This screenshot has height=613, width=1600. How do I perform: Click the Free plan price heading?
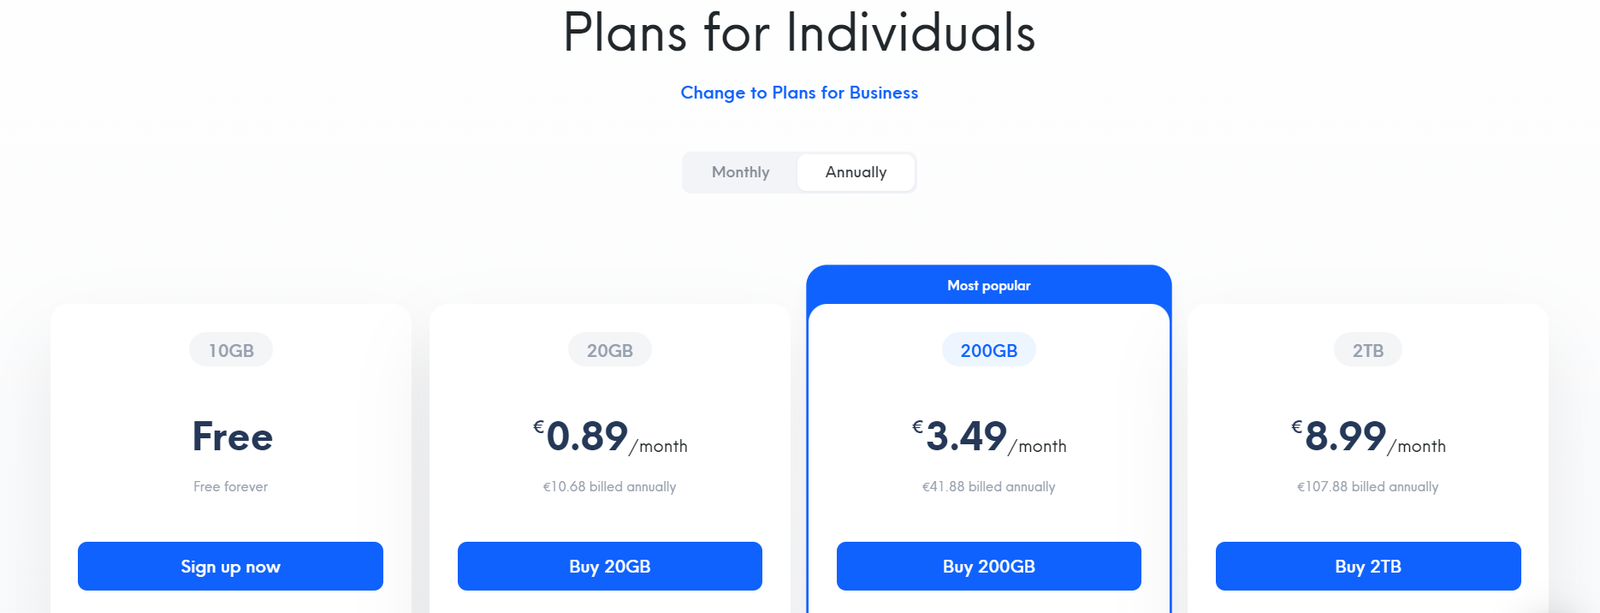coord(232,437)
